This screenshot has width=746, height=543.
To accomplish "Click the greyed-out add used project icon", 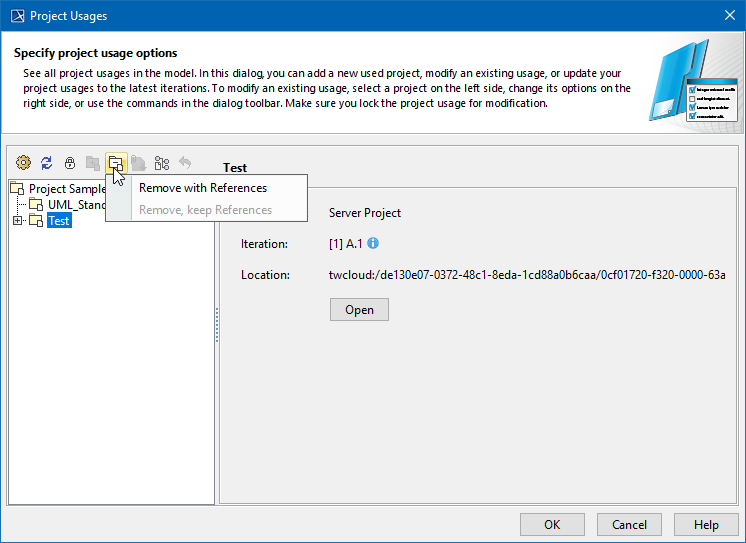I will (93, 163).
